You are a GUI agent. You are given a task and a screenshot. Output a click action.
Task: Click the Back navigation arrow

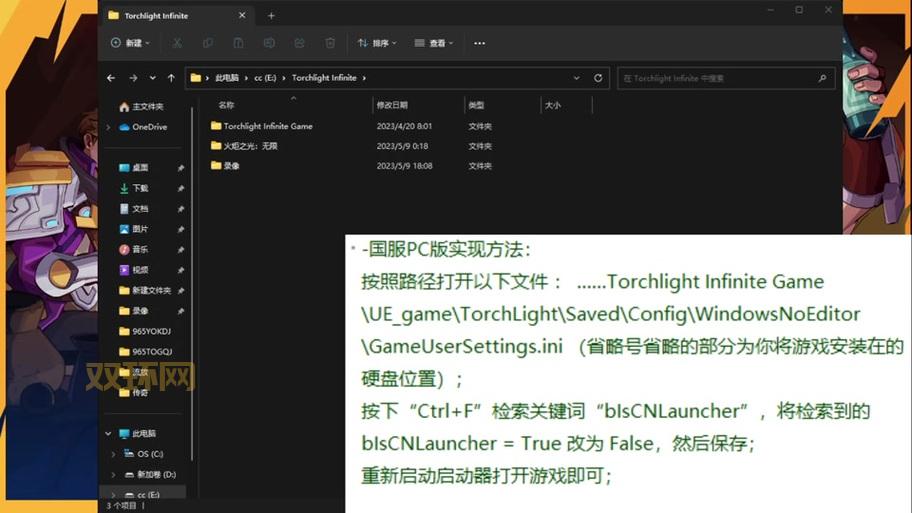(x=112, y=78)
